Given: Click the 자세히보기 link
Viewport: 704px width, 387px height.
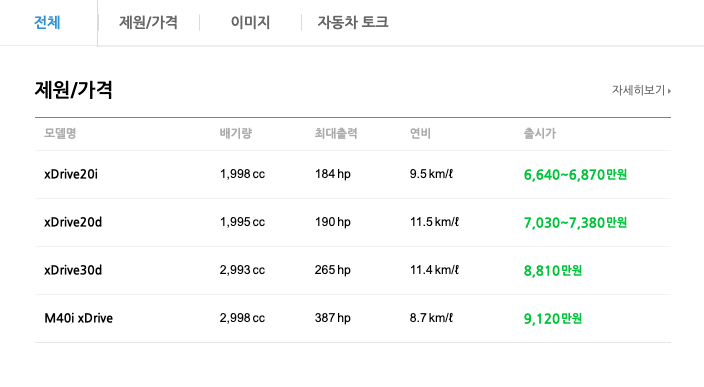Looking at the screenshot, I should click(x=641, y=90).
